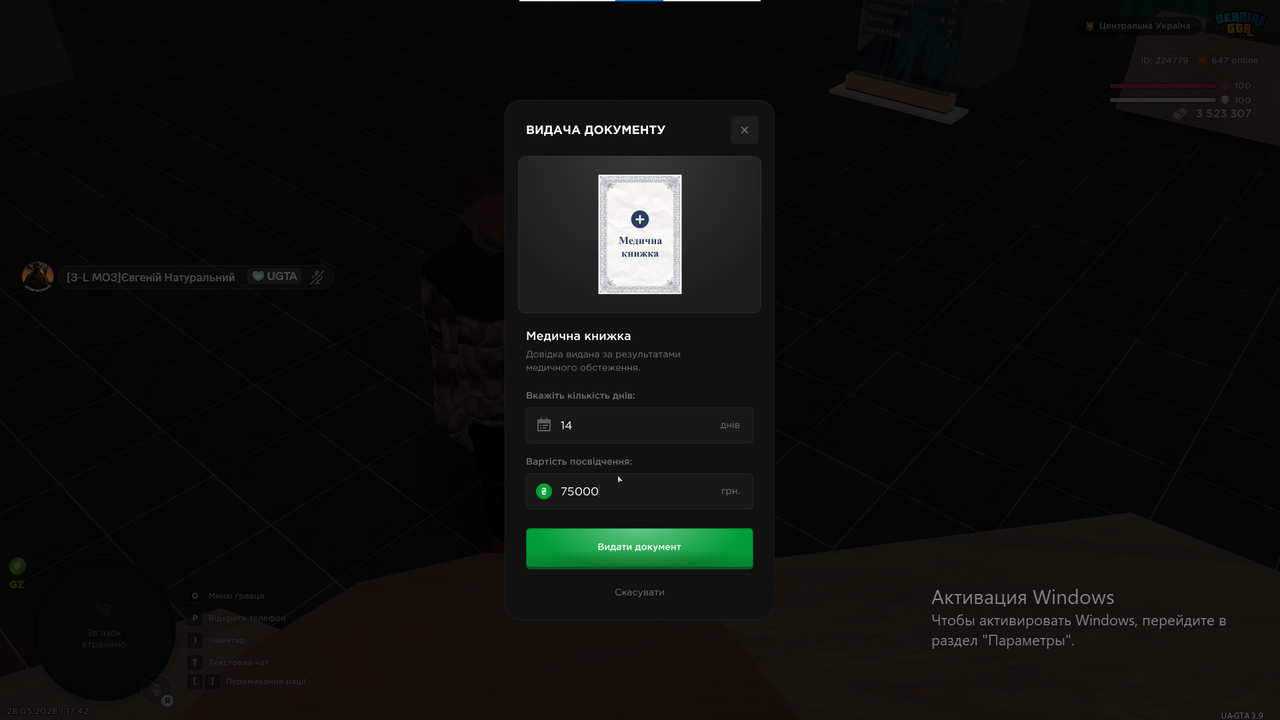The image size is (1280, 720).
Task: Click the Відкрити телефон hint
Action: (238, 618)
